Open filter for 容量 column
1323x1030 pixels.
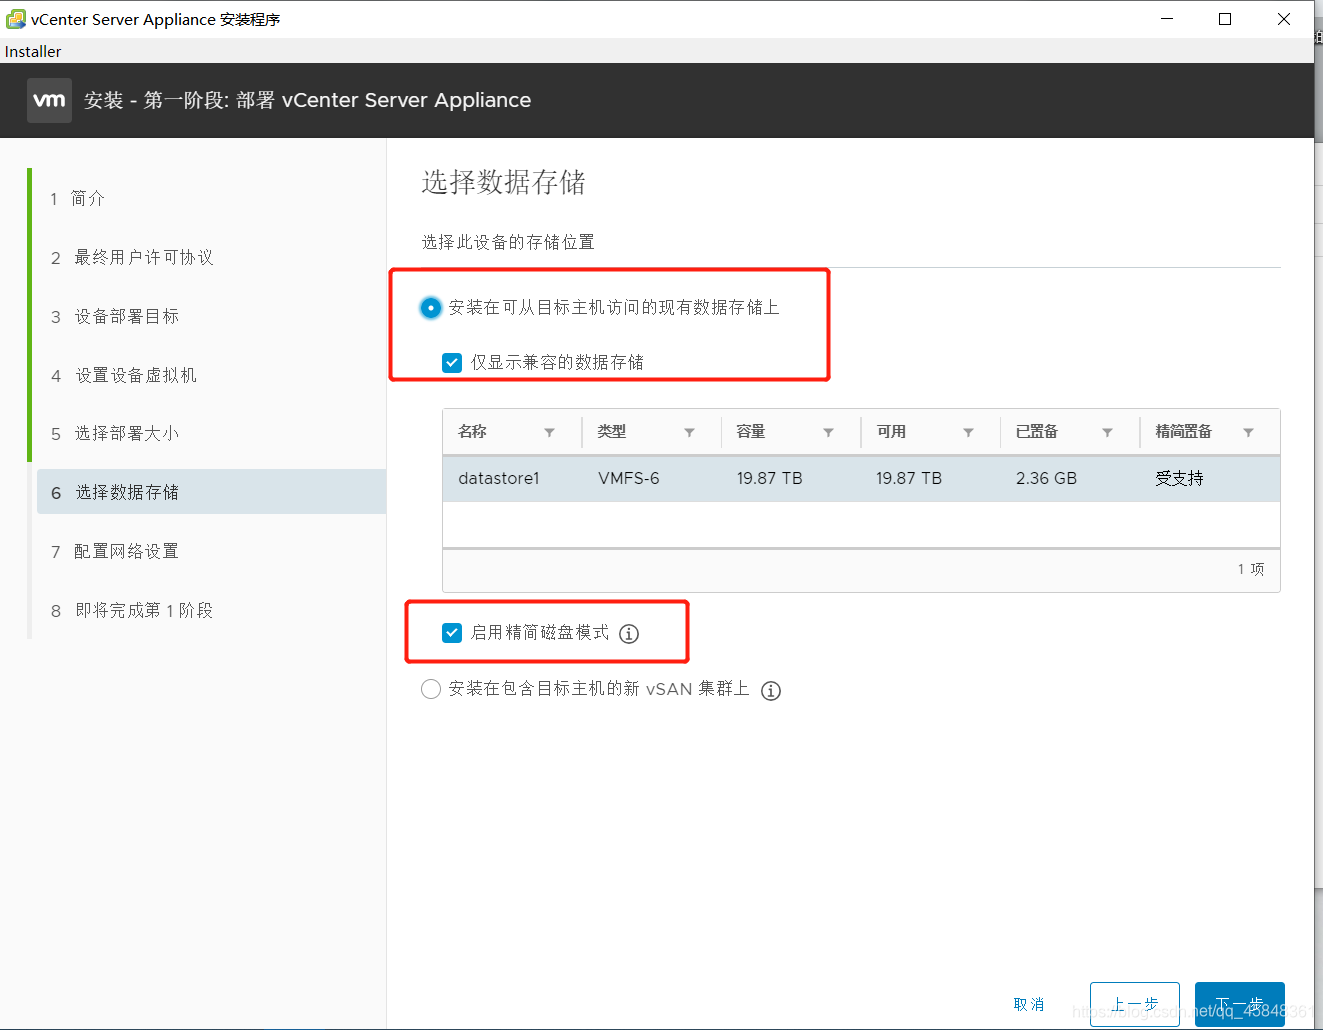tap(828, 433)
